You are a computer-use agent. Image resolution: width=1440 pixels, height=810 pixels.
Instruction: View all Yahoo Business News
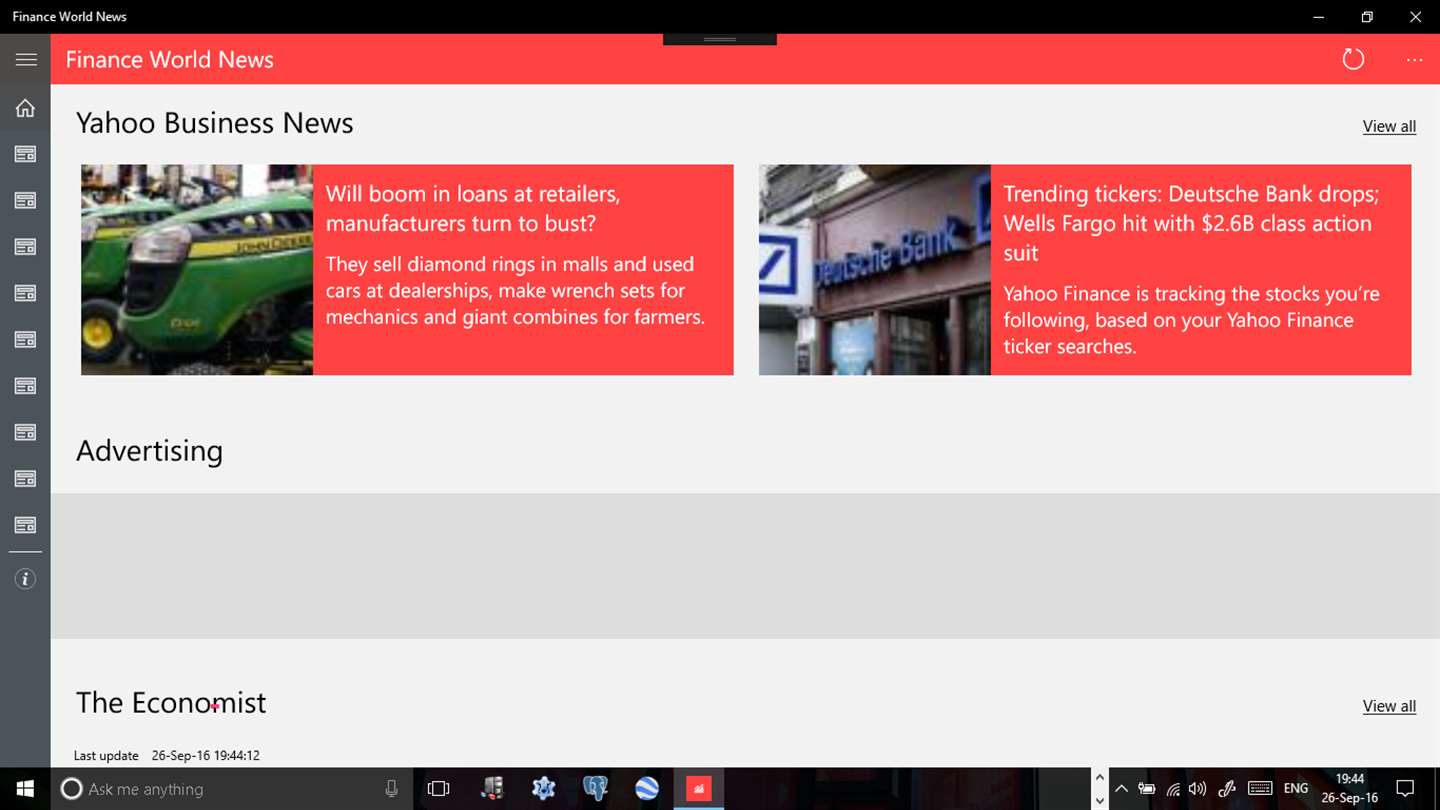[1389, 126]
